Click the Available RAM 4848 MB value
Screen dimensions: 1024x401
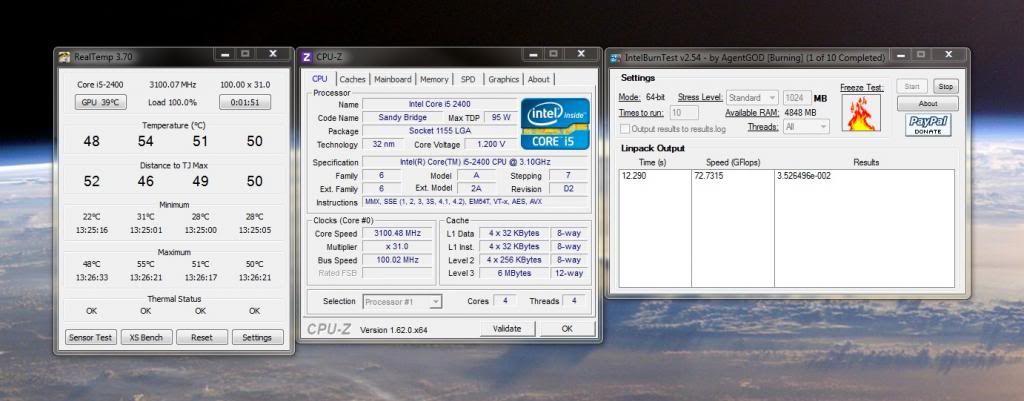(799, 112)
